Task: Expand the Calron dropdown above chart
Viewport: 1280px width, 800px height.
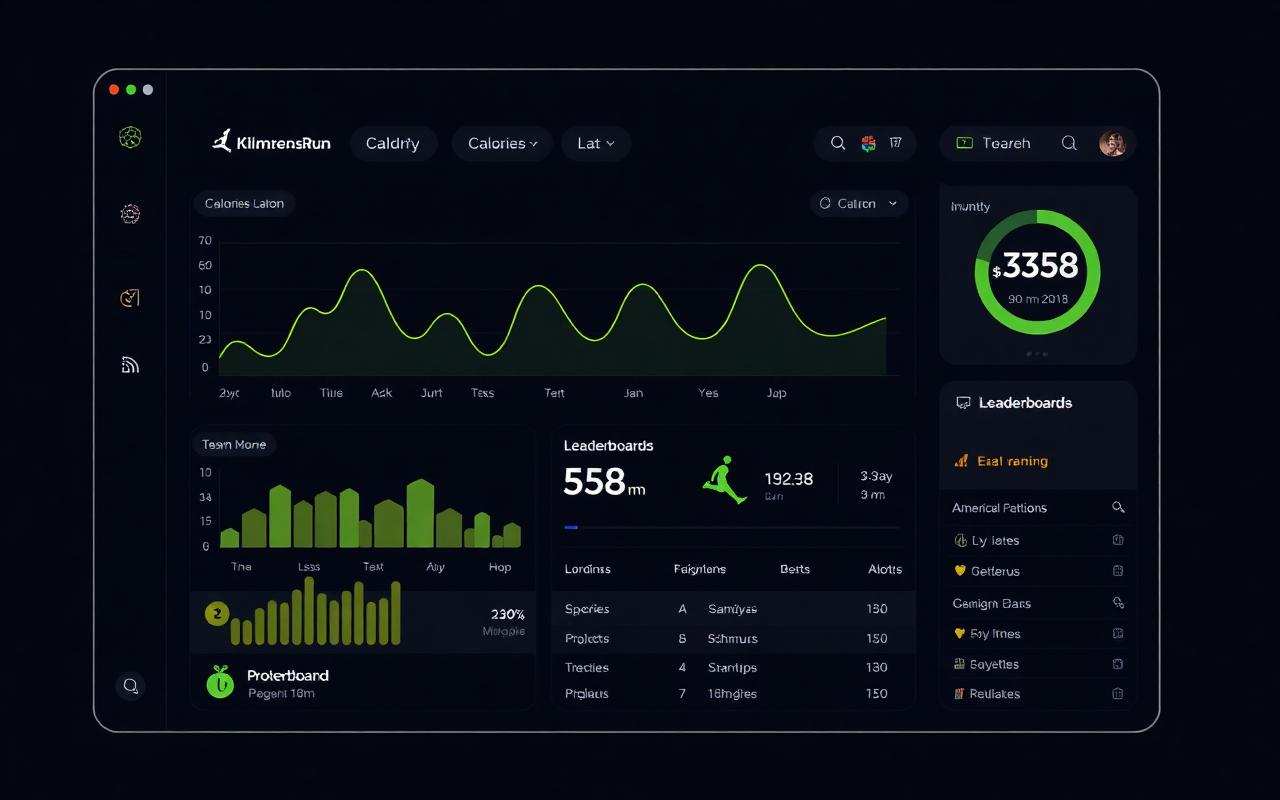Action: click(858, 203)
